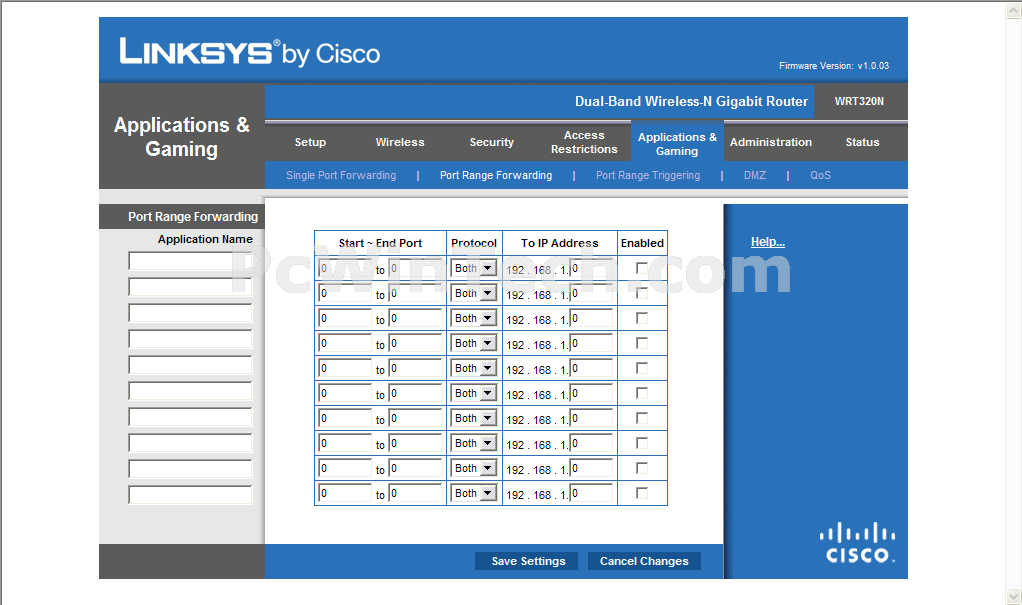Click the scrollbar up arrow
This screenshot has height=605, width=1022.
(1014, 10)
